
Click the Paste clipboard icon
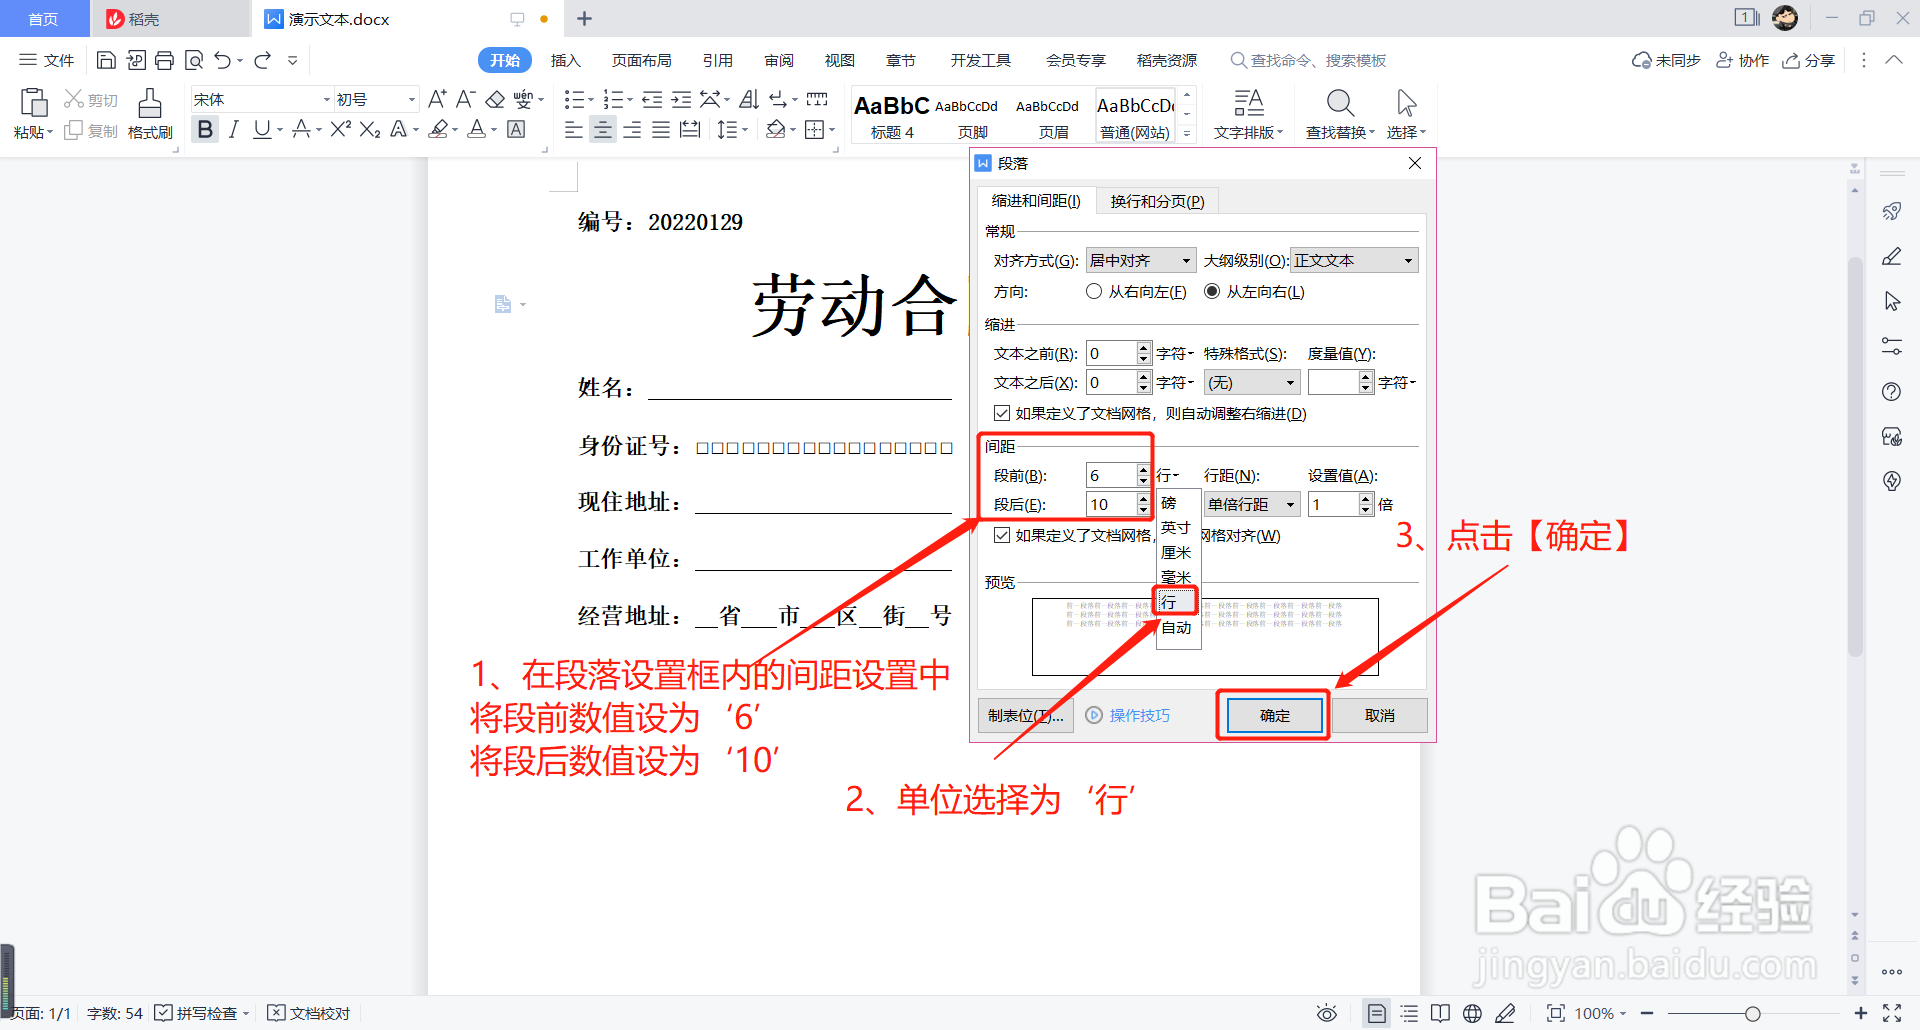click(33, 103)
